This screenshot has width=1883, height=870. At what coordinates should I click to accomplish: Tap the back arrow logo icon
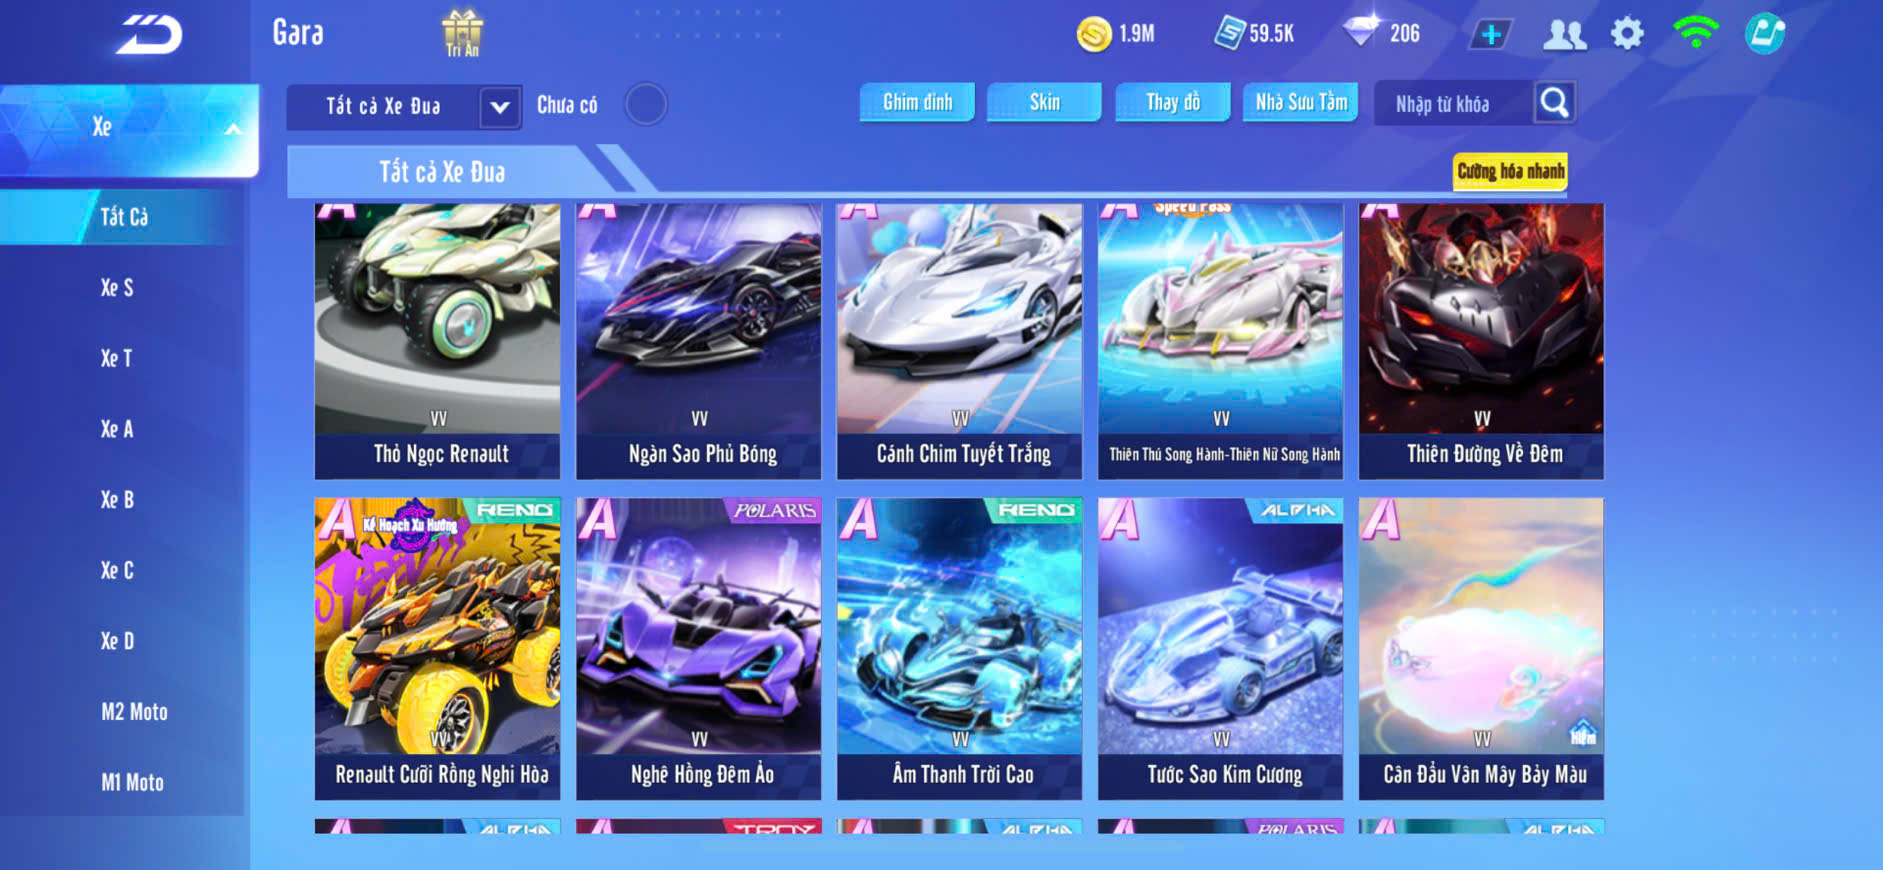[x=149, y=36]
